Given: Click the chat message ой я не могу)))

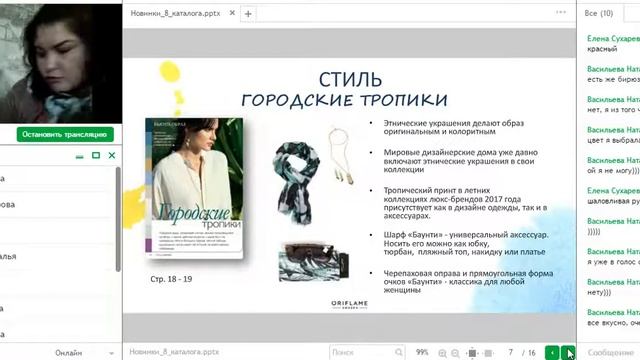Looking at the screenshot, I should click(613, 171).
